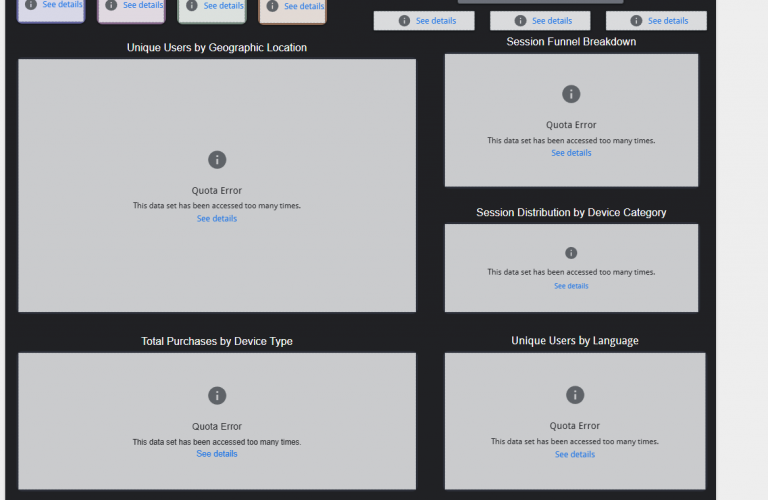Viewport: 768px width, 500px height.
Task: Click accessed too many times message in Device Category
Action: click(x=571, y=272)
